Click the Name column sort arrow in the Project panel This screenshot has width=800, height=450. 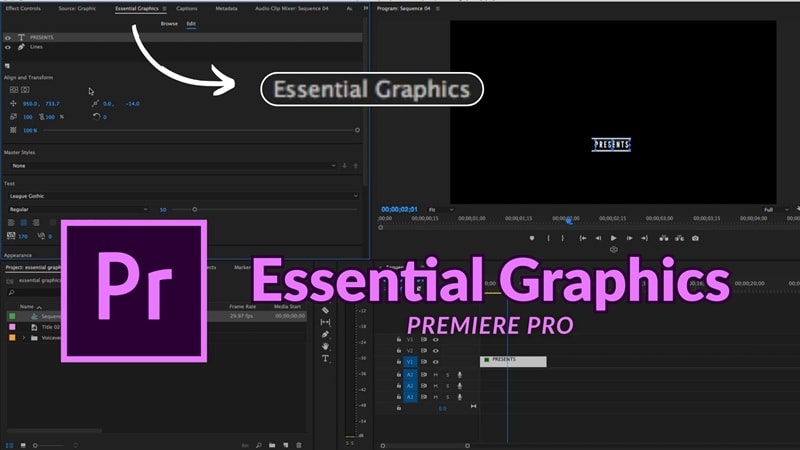pos(39,307)
